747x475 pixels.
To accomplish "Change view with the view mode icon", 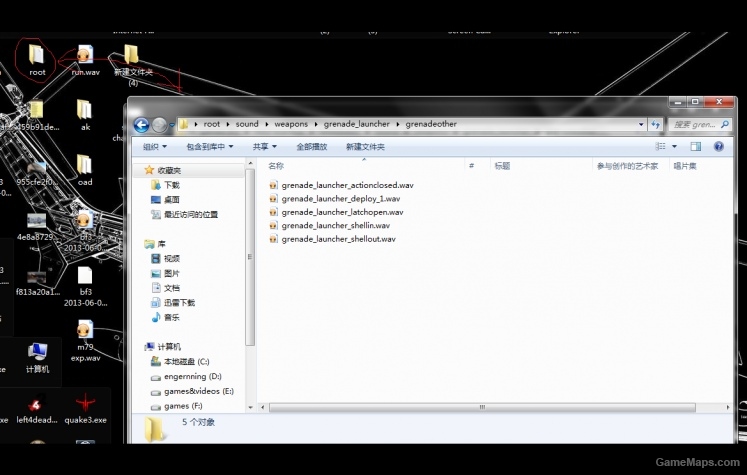I will [x=660, y=146].
